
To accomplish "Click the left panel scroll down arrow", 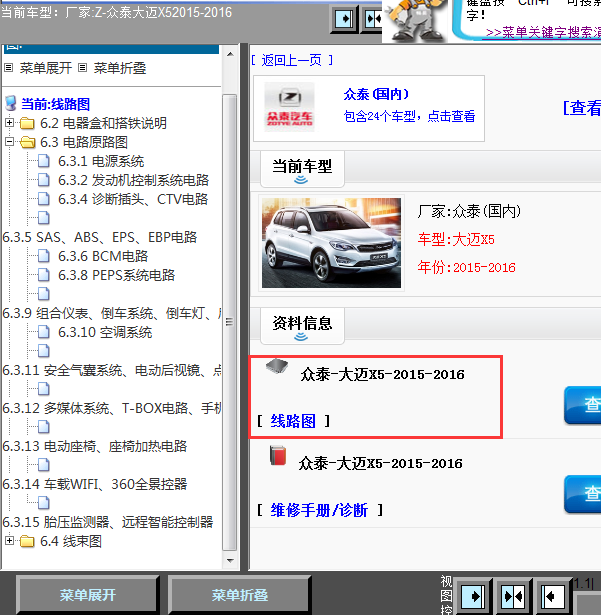I will [x=231, y=561].
